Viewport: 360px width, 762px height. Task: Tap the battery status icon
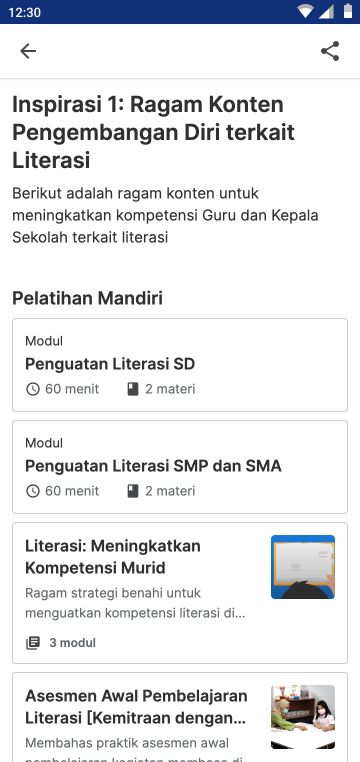pos(348,12)
